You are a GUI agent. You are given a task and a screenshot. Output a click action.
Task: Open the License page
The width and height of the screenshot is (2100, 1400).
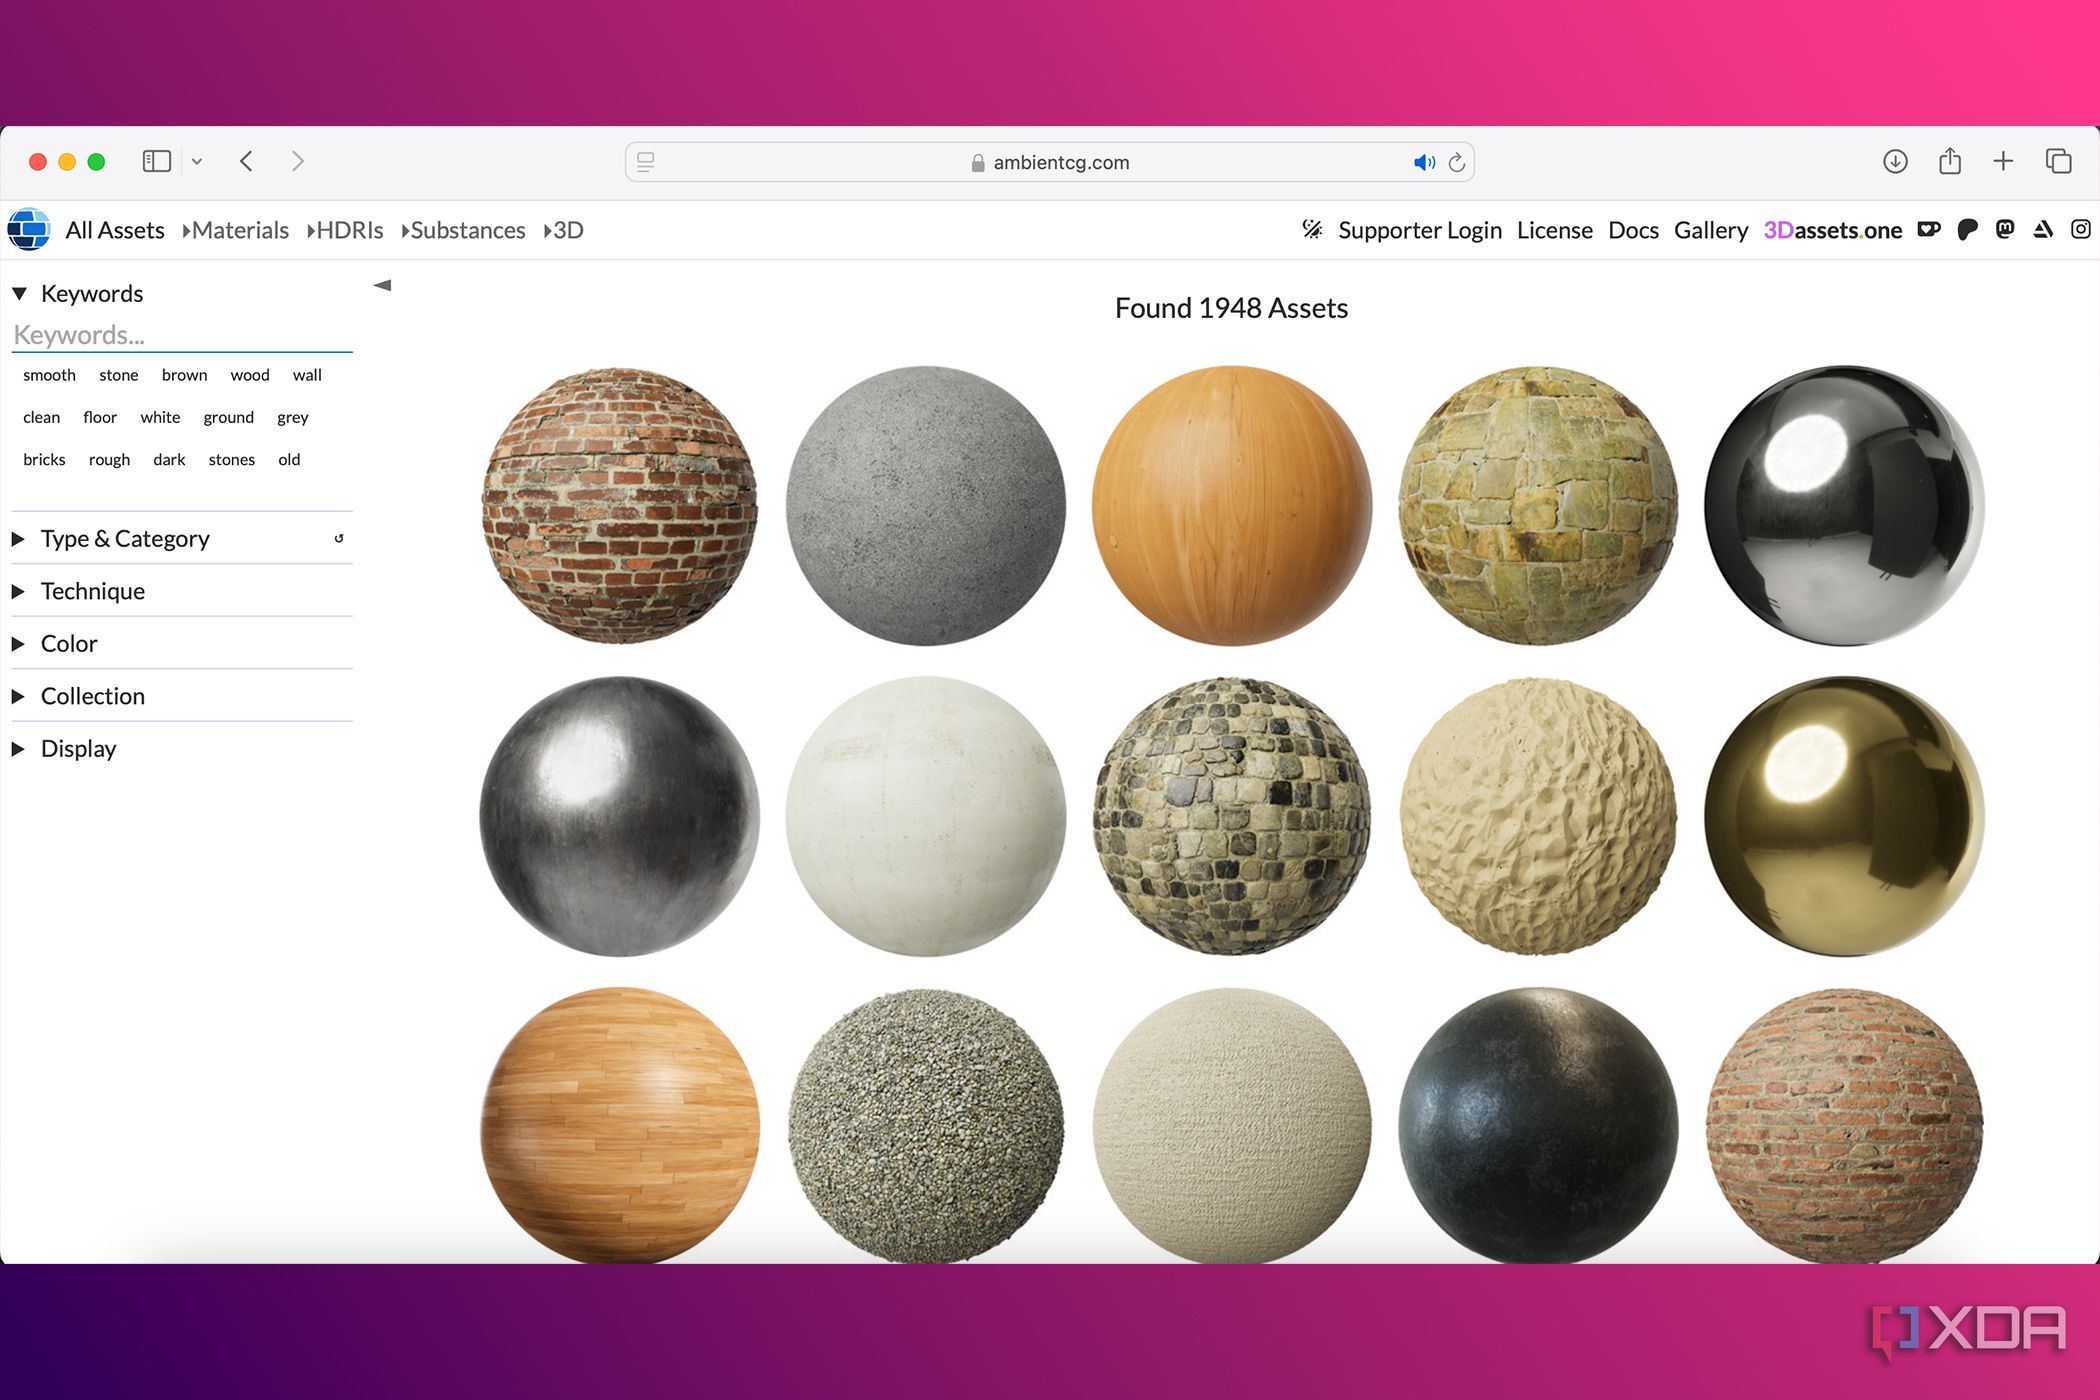tap(1555, 230)
